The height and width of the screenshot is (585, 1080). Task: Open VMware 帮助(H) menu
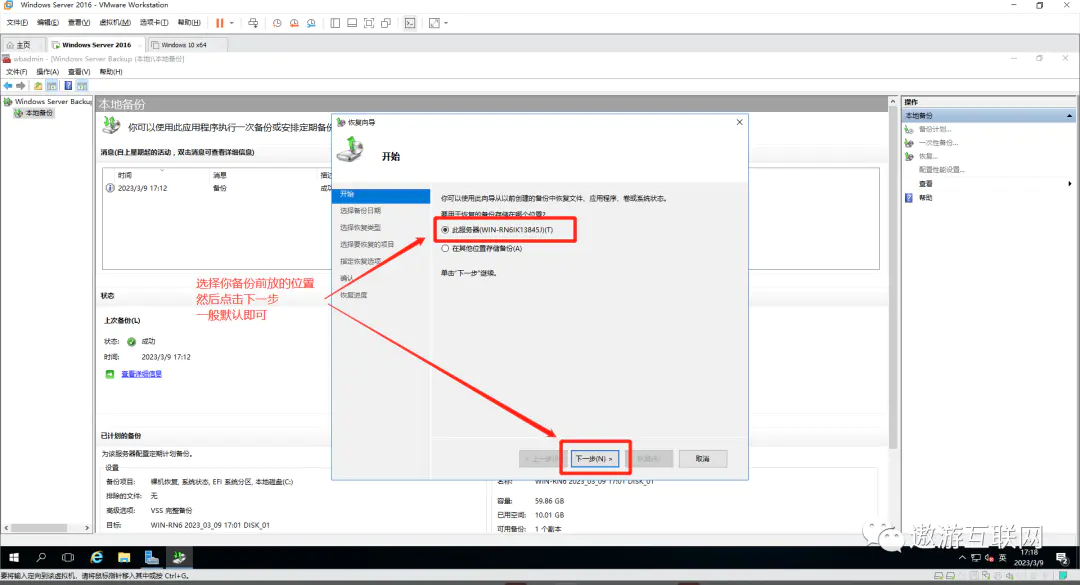coord(189,23)
